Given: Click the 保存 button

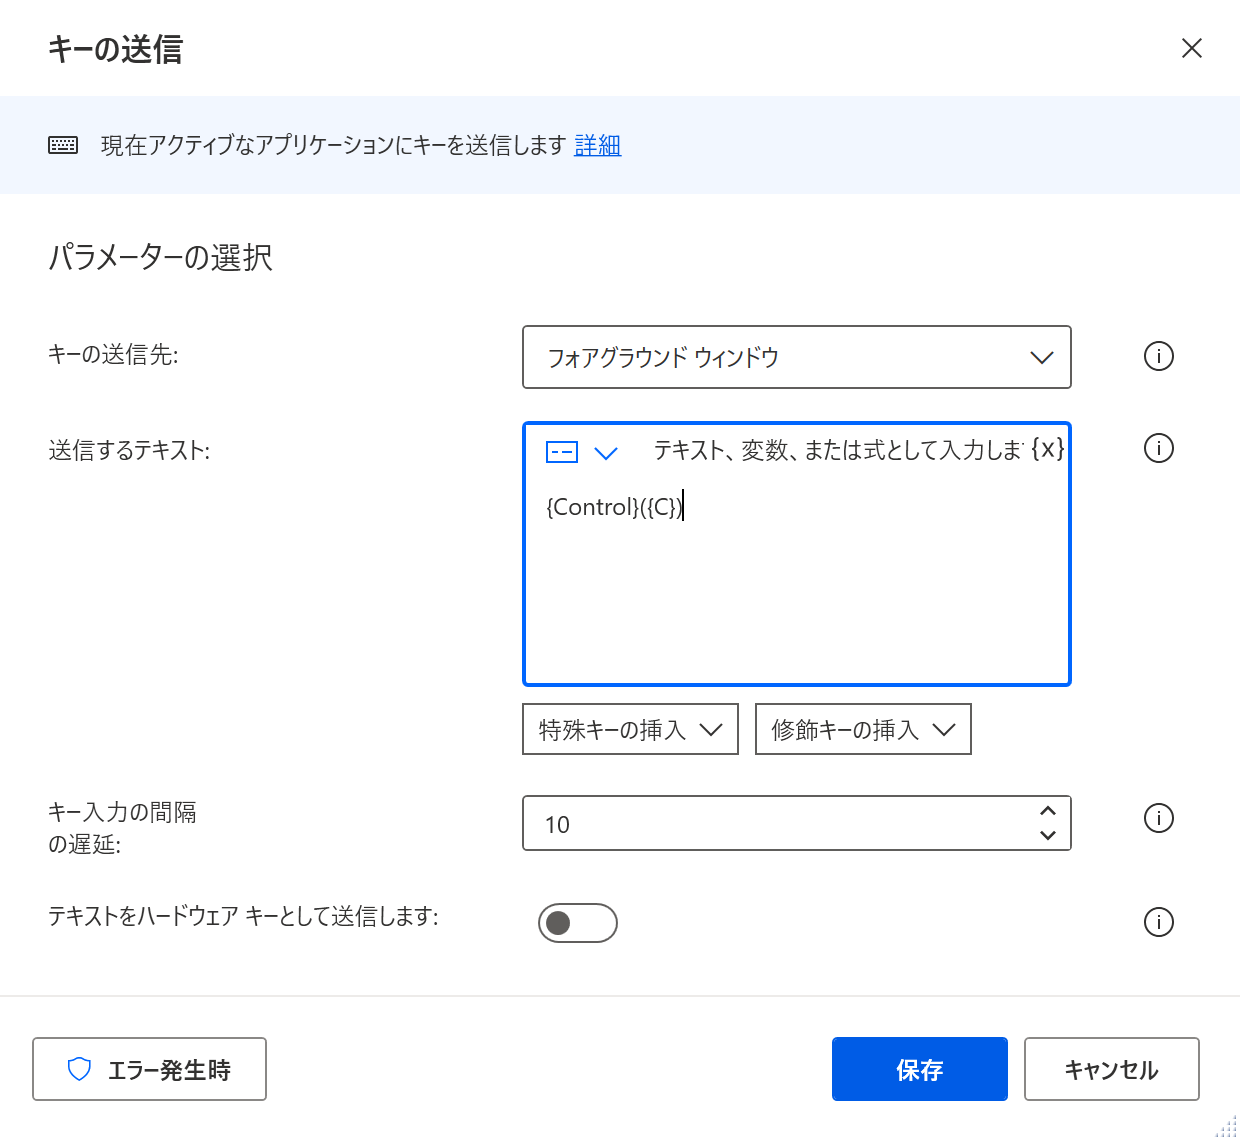Looking at the screenshot, I should [x=919, y=1069].
